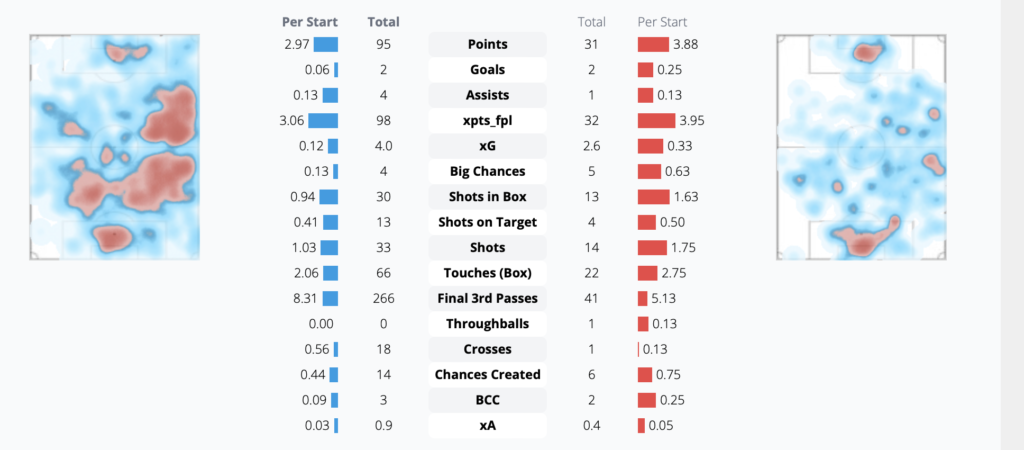Click the right red-side pitch heatmap
Viewport: 1024px width, 450px height.
[861, 147]
